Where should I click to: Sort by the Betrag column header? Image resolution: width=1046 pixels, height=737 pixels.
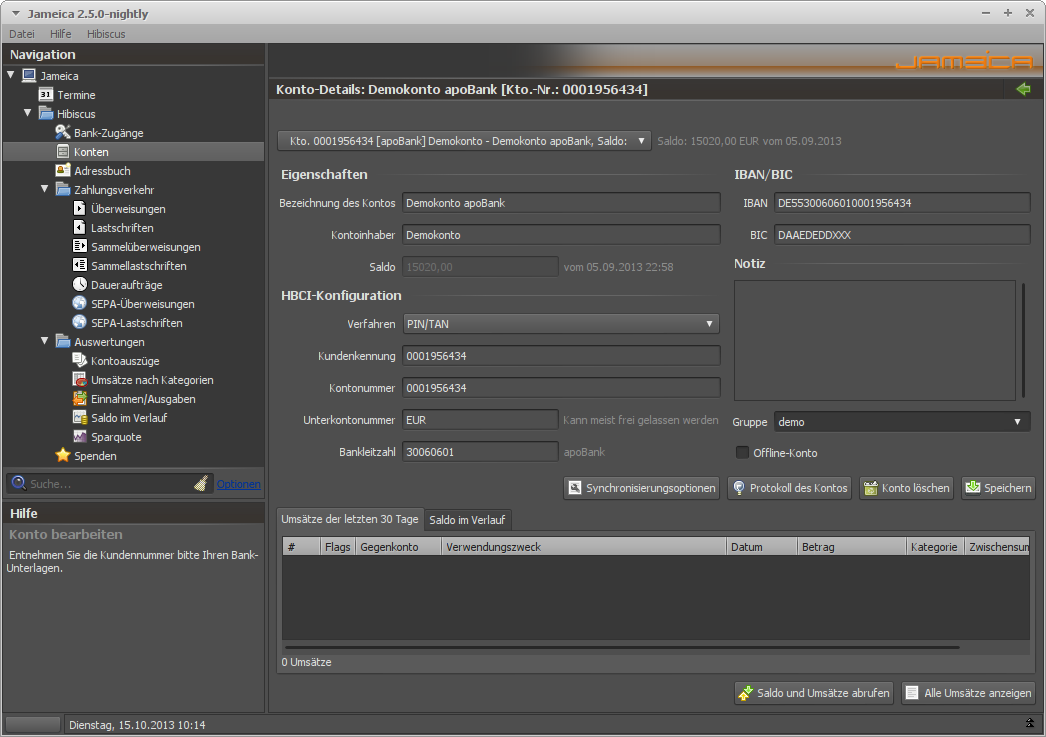851,547
